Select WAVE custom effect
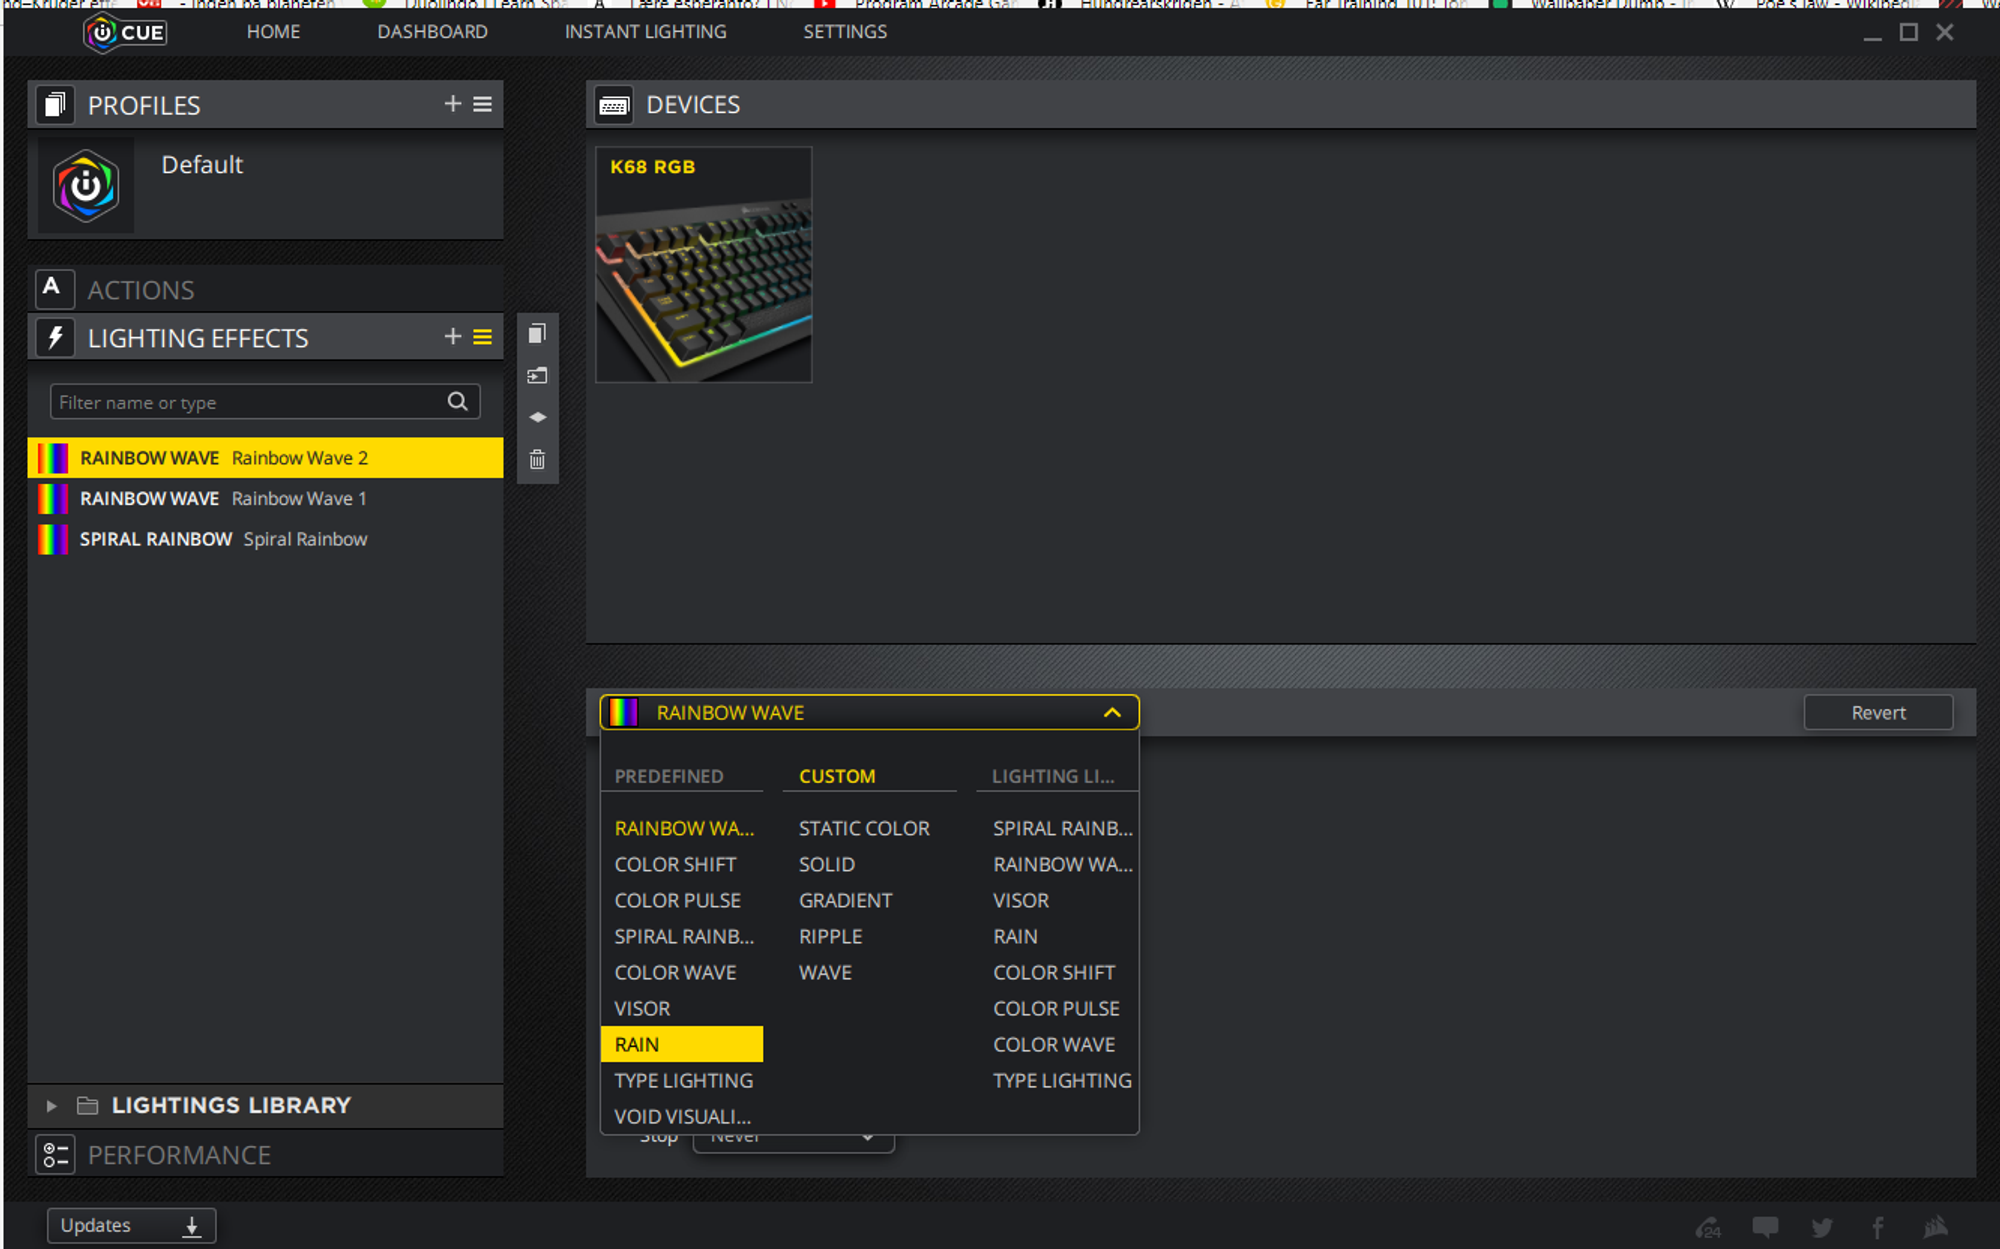Image resolution: width=2000 pixels, height=1249 pixels. pos(825,972)
